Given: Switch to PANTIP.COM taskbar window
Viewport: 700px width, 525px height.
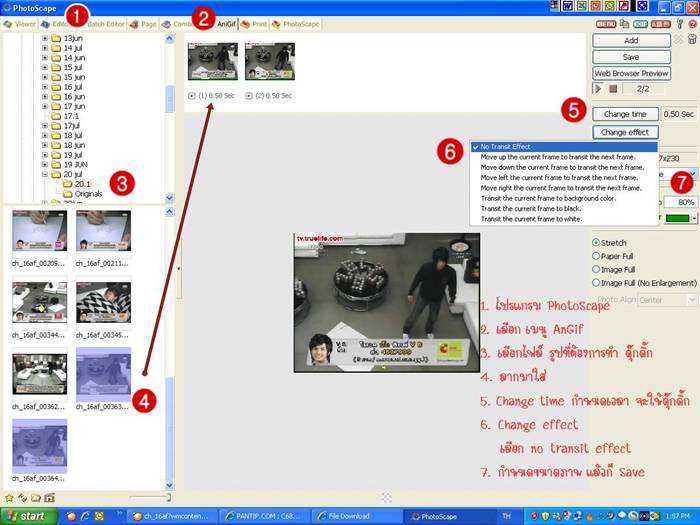Looking at the screenshot, I should point(266,516).
